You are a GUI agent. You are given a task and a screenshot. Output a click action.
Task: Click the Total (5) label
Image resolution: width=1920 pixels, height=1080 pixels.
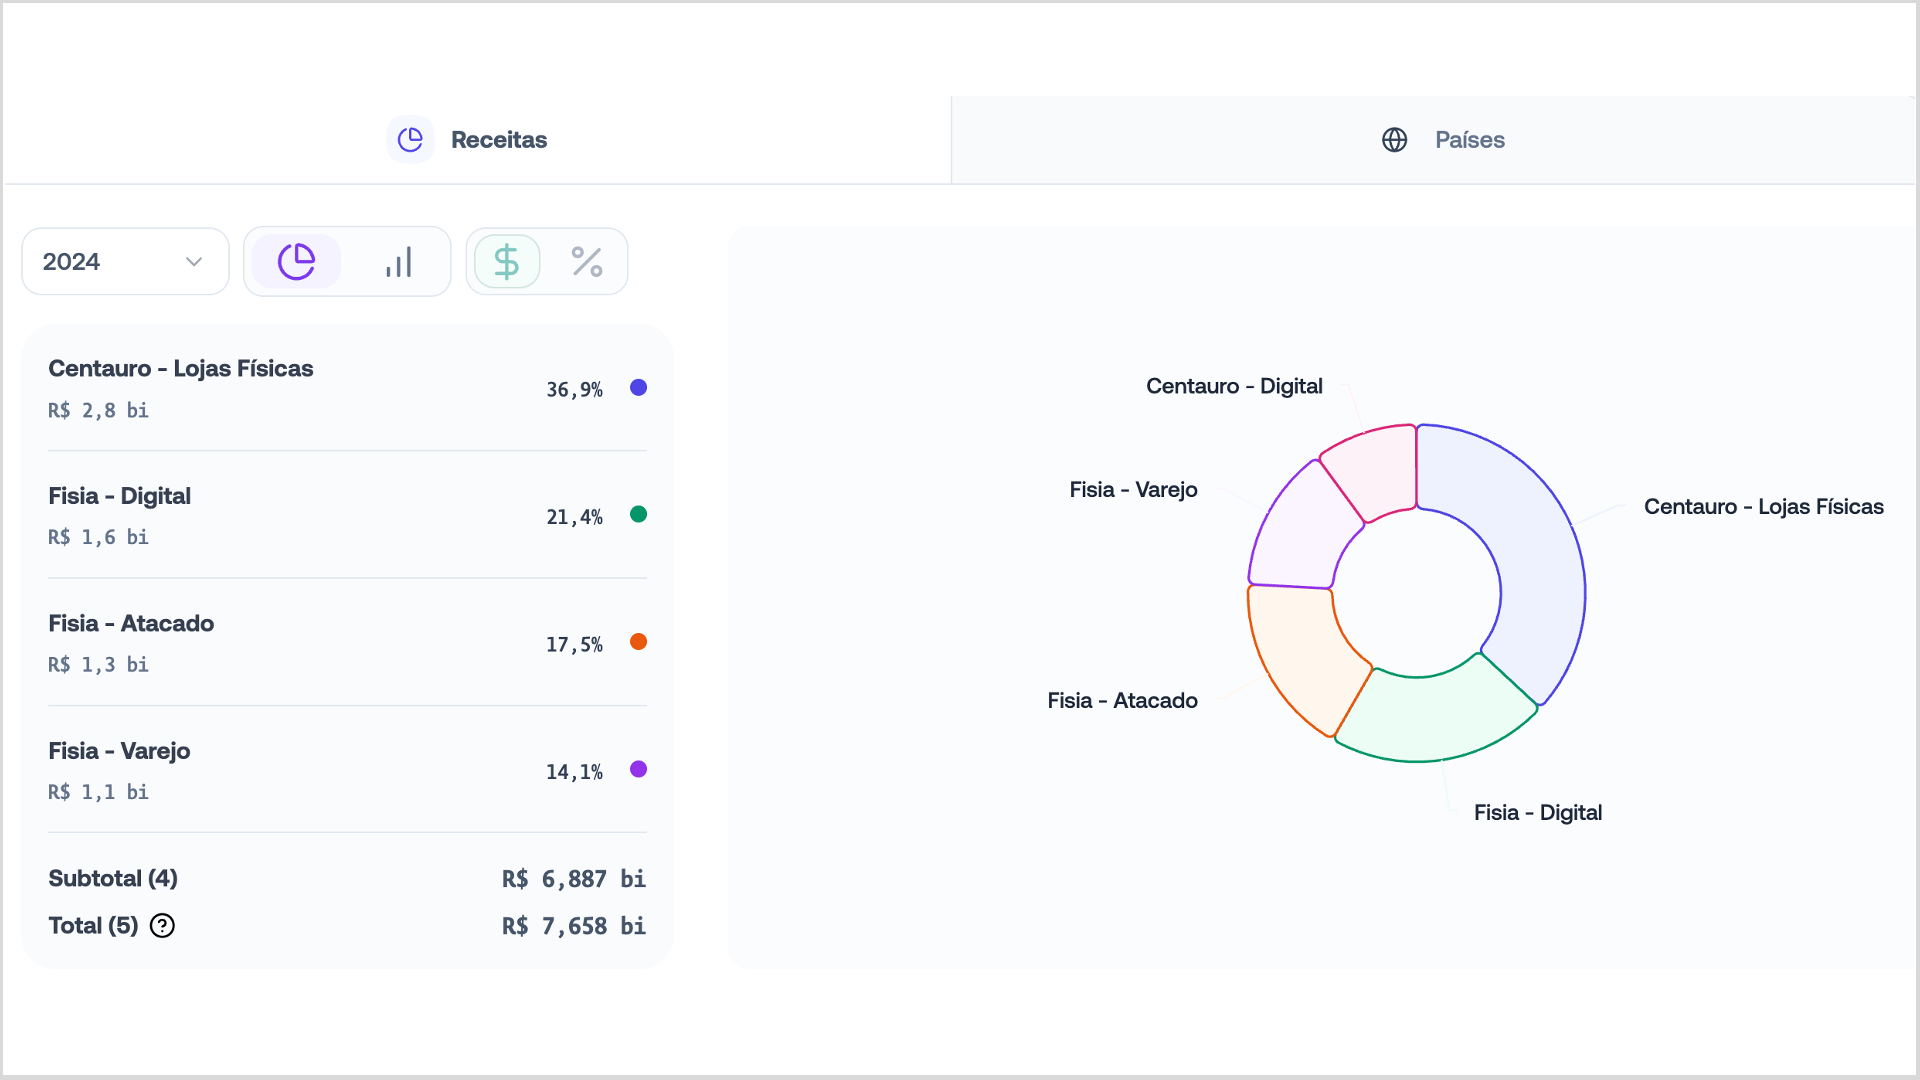coord(93,926)
